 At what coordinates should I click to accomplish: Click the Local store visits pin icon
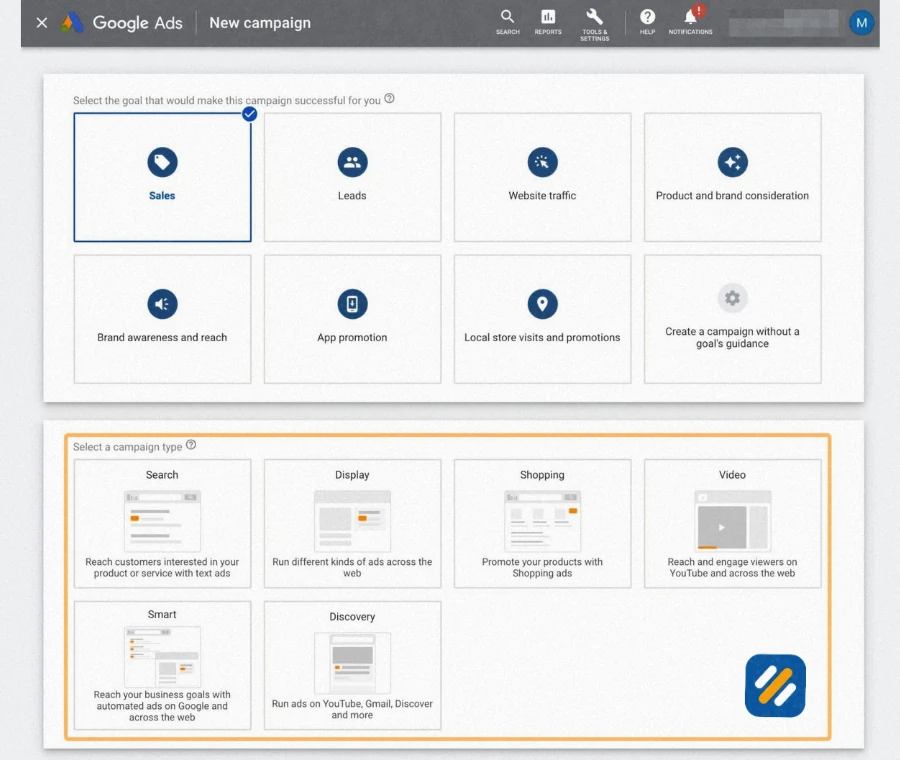point(542,304)
